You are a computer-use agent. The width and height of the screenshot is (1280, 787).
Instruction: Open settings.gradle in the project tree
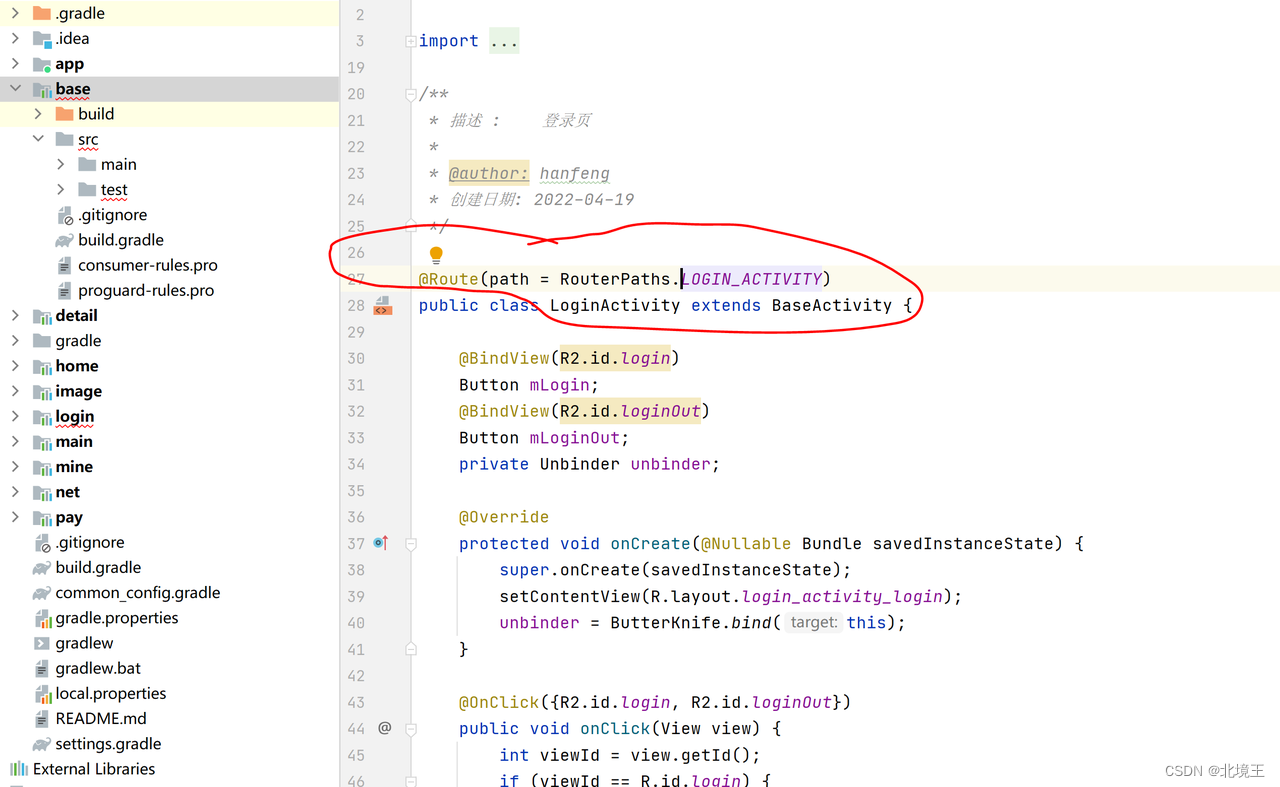click(108, 744)
